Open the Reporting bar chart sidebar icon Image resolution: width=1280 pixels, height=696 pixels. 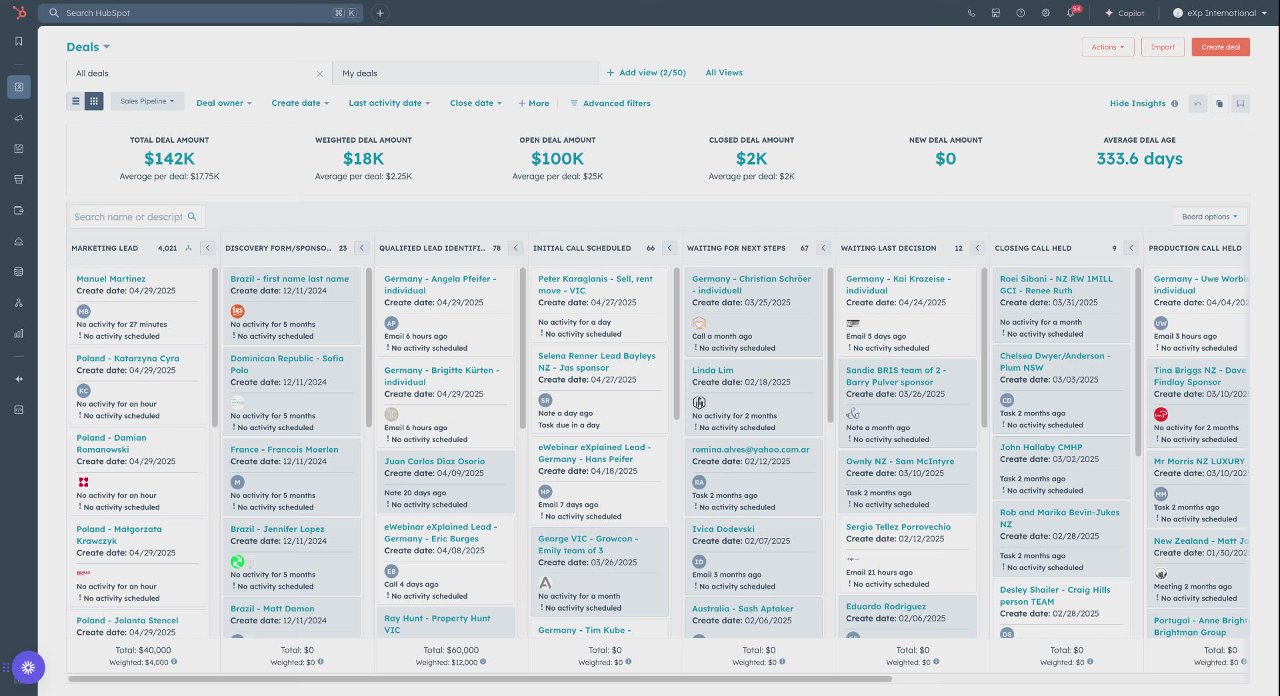(x=18, y=333)
